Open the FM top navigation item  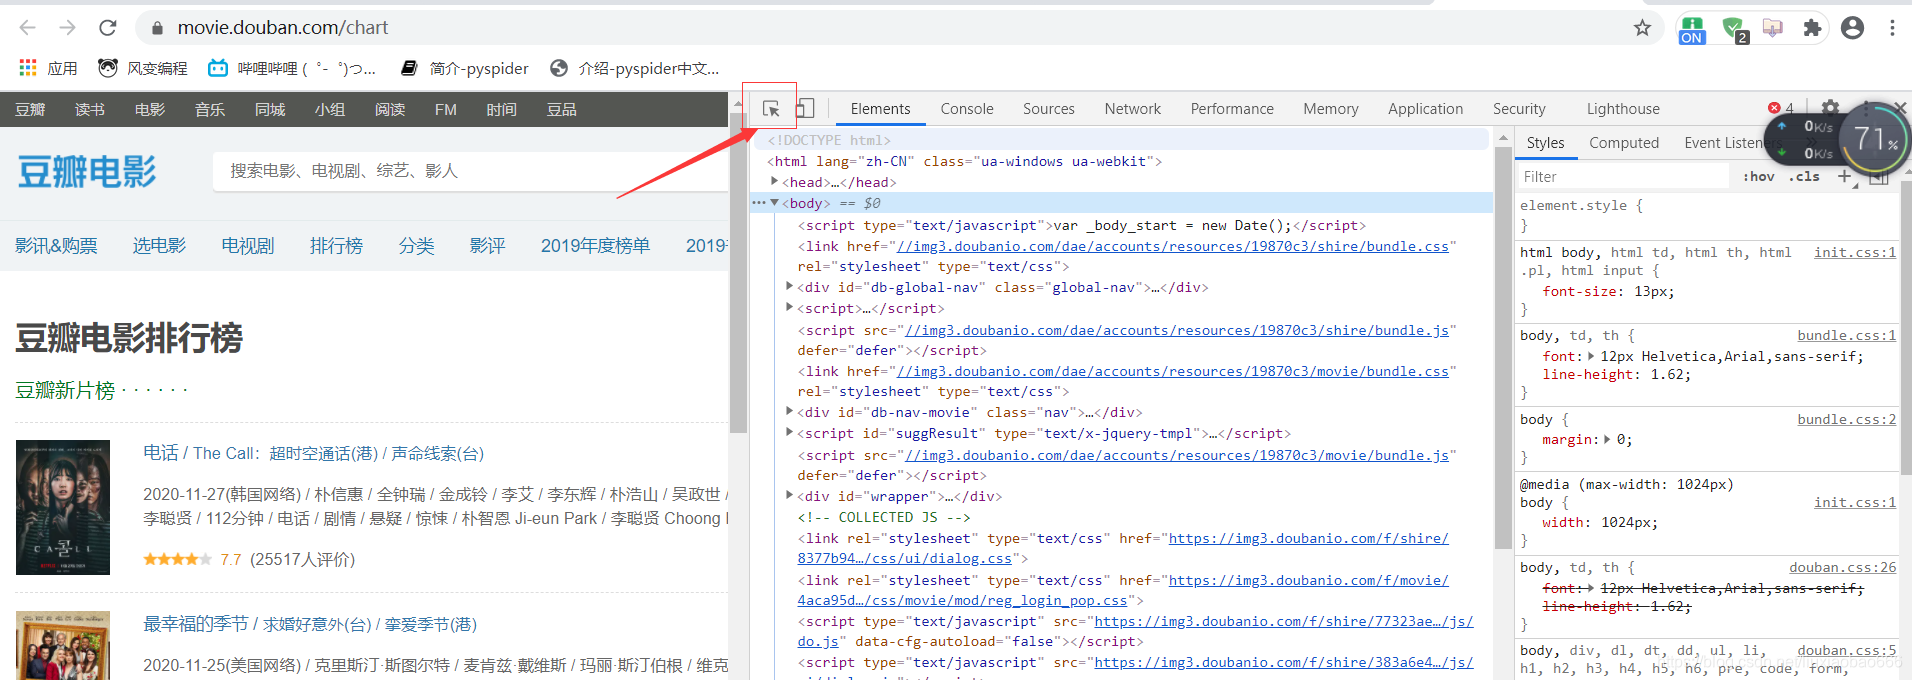446,109
